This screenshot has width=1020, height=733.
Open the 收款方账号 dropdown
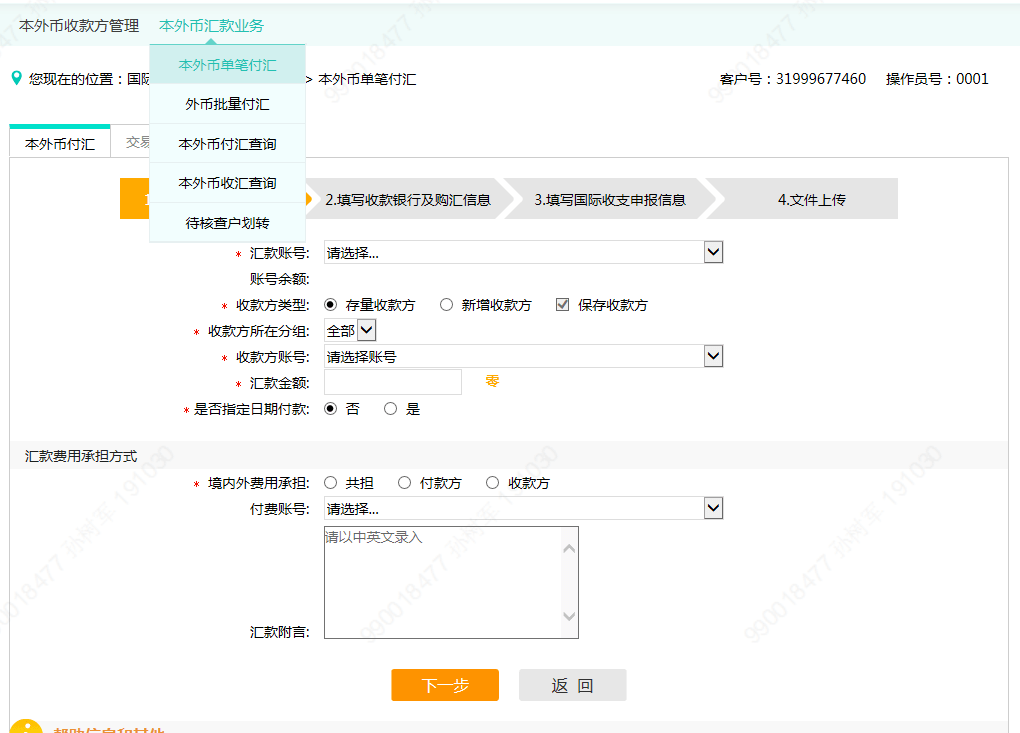tap(524, 356)
